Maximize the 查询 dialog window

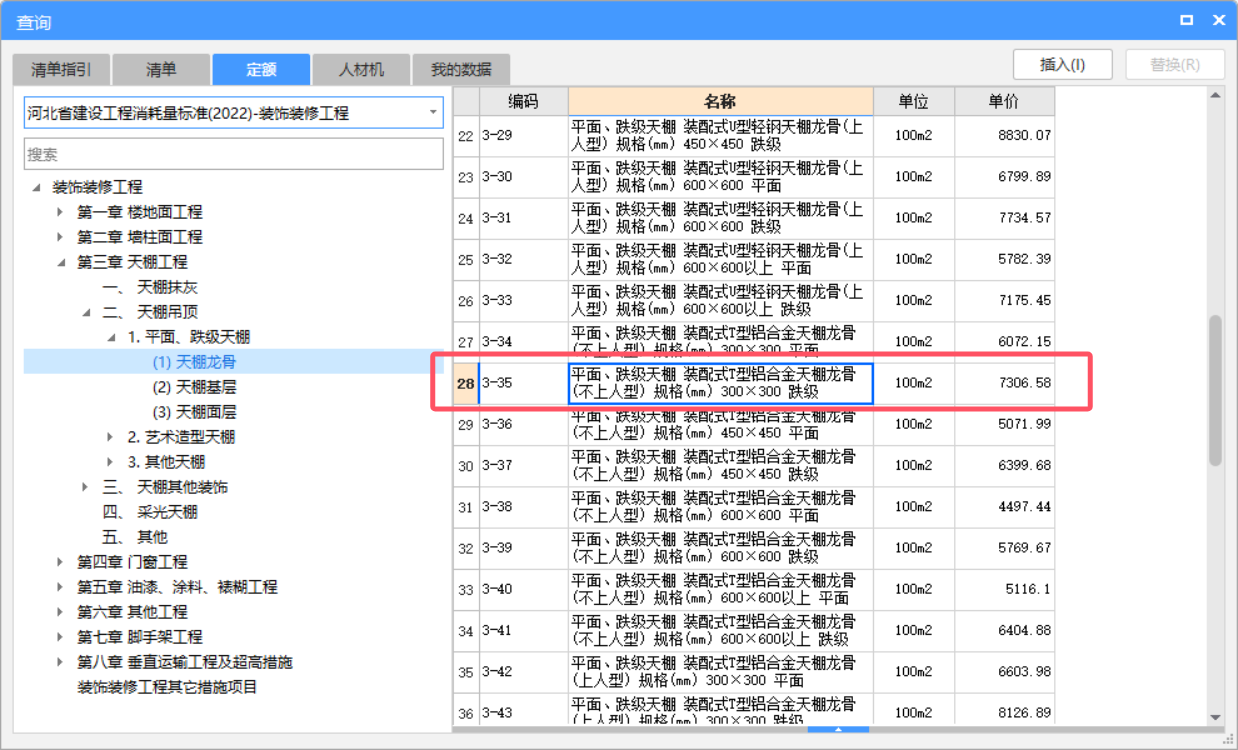(x=1186, y=20)
